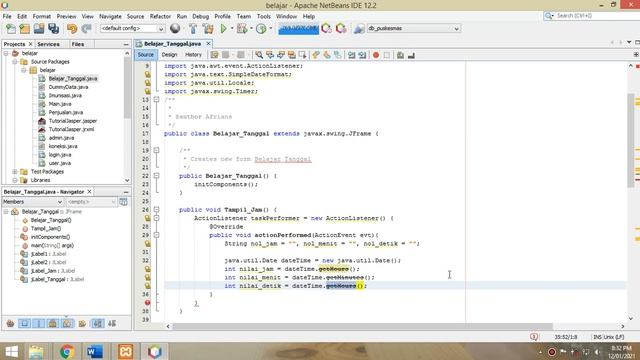Open the Source menu
640x360 pixels.
click(x=135, y=16)
